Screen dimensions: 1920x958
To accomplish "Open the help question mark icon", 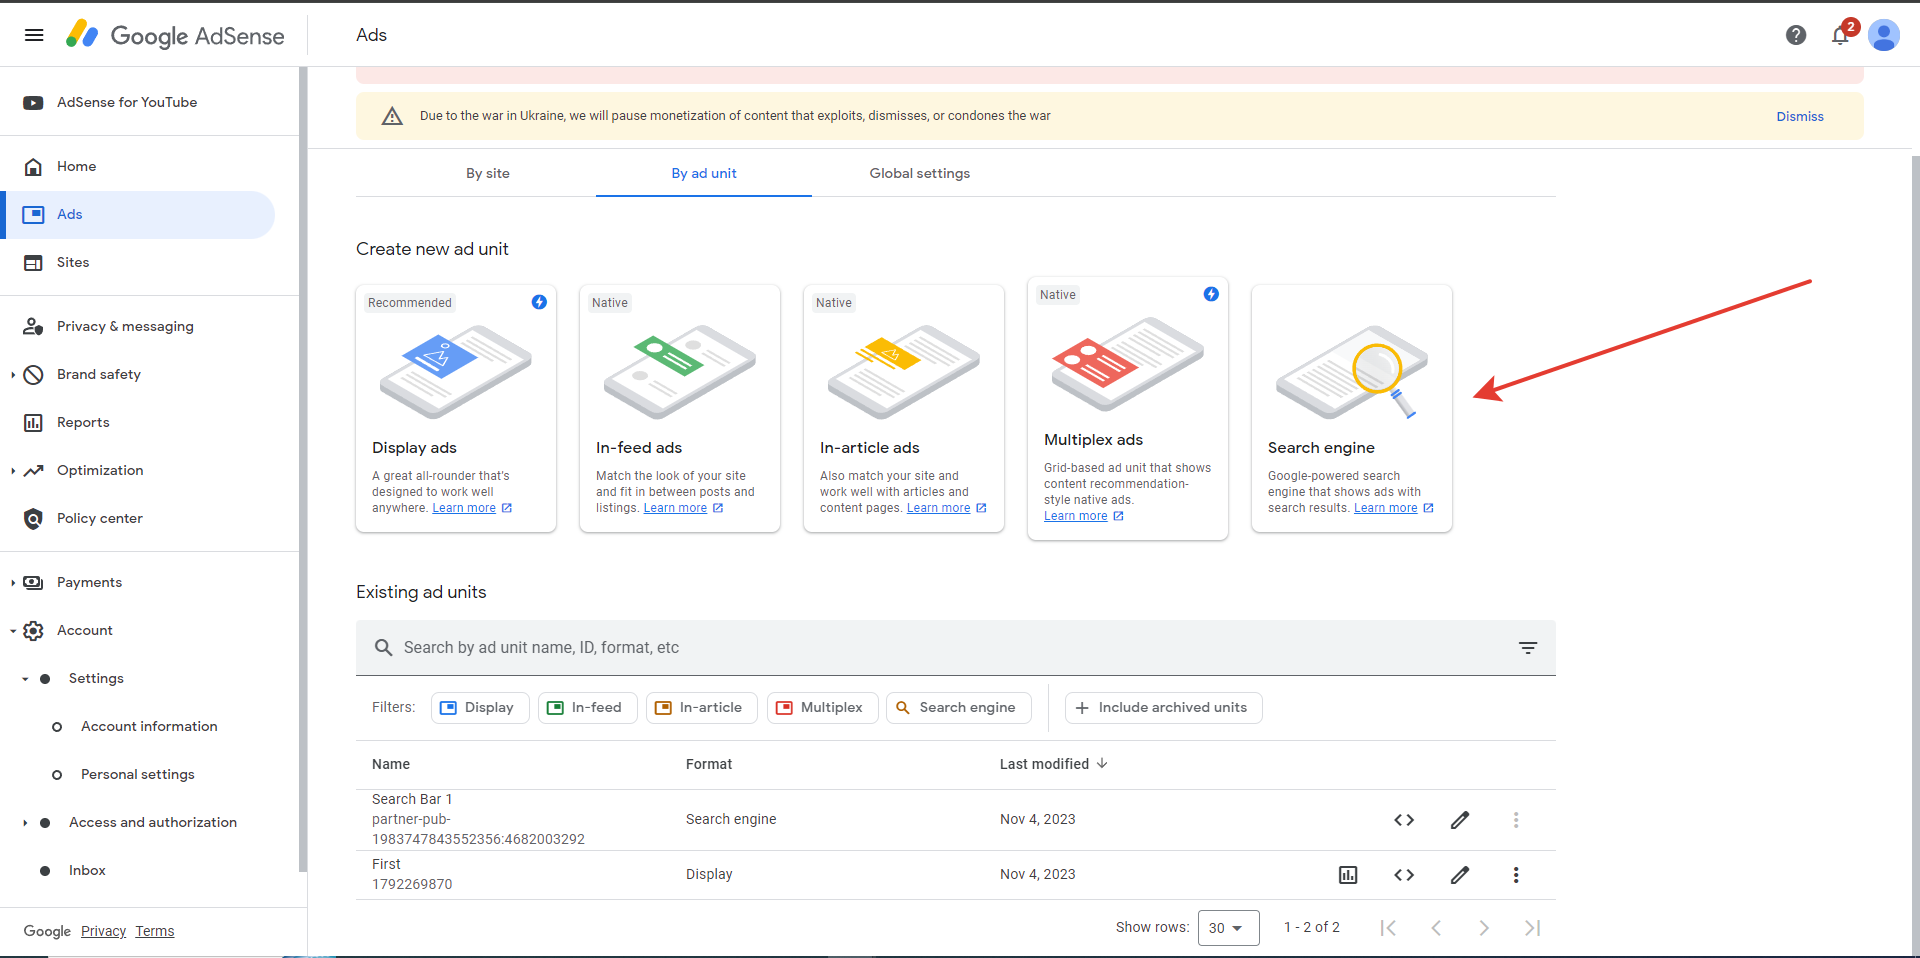I will [1796, 35].
